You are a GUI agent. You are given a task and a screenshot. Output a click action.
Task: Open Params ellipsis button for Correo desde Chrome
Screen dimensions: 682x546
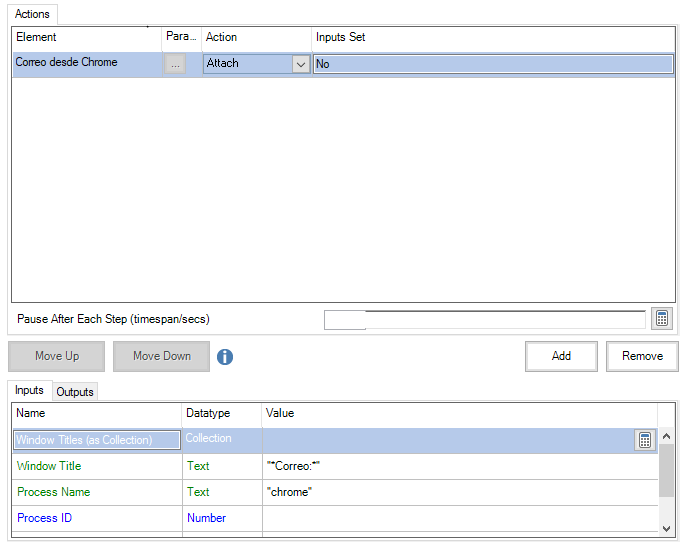click(175, 63)
